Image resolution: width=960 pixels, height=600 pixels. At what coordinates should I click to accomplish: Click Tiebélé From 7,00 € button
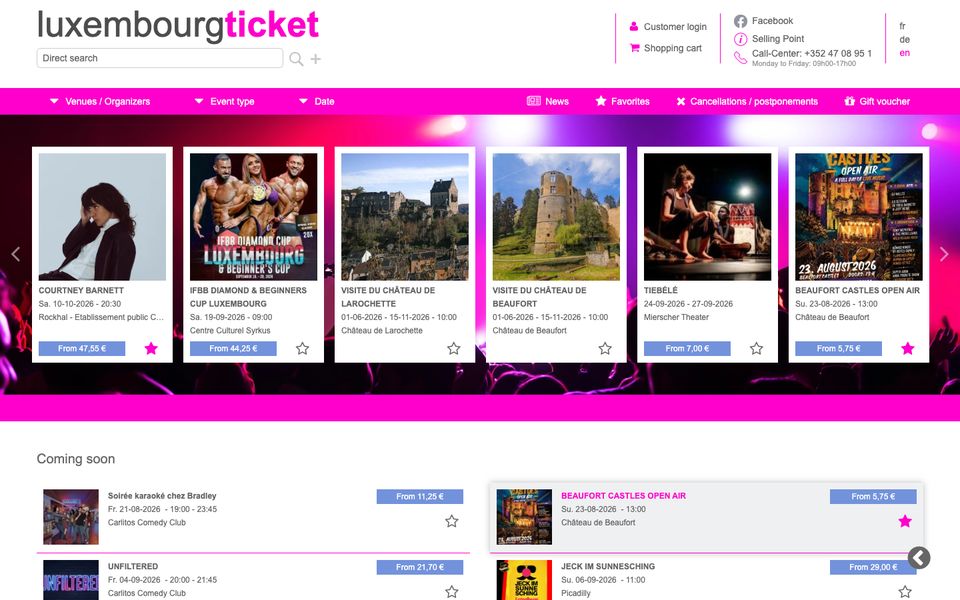point(687,348)
